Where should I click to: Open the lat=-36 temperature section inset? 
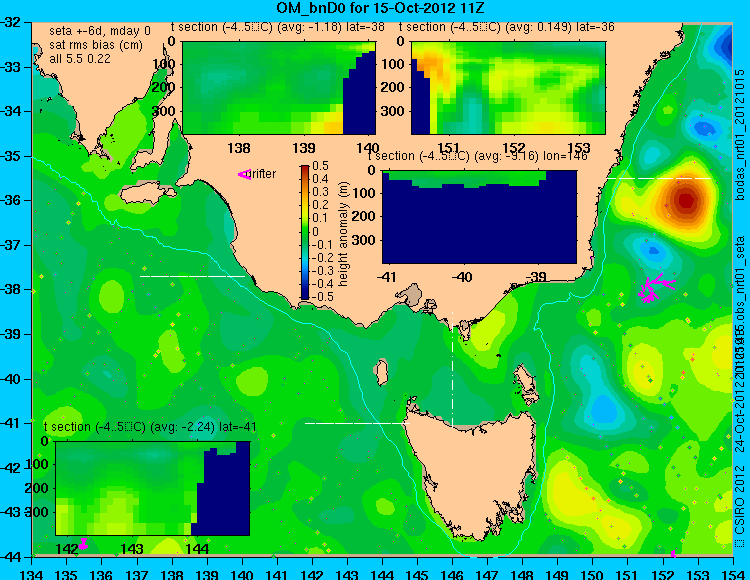pos(508,88)
